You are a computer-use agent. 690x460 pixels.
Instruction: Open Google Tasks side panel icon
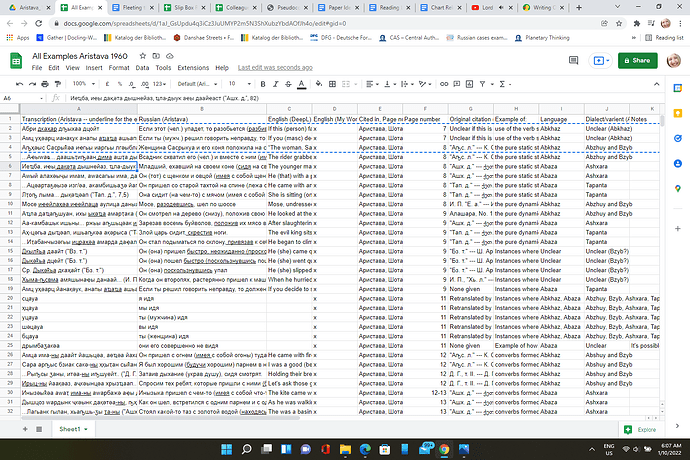pyautogui.click(x=678, y=138)
